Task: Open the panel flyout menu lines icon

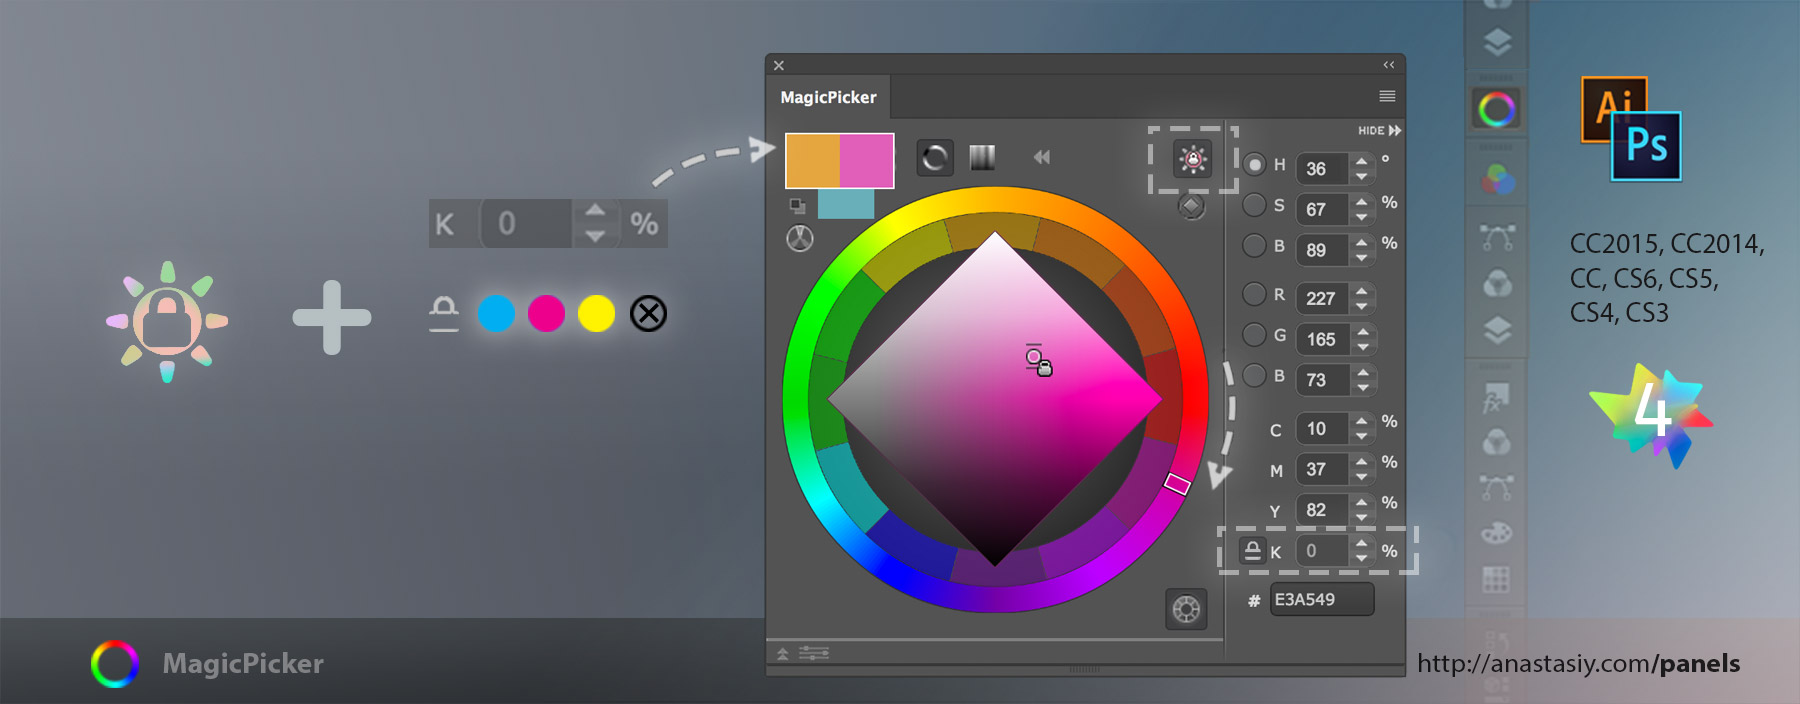Action: pos(1387,96)
